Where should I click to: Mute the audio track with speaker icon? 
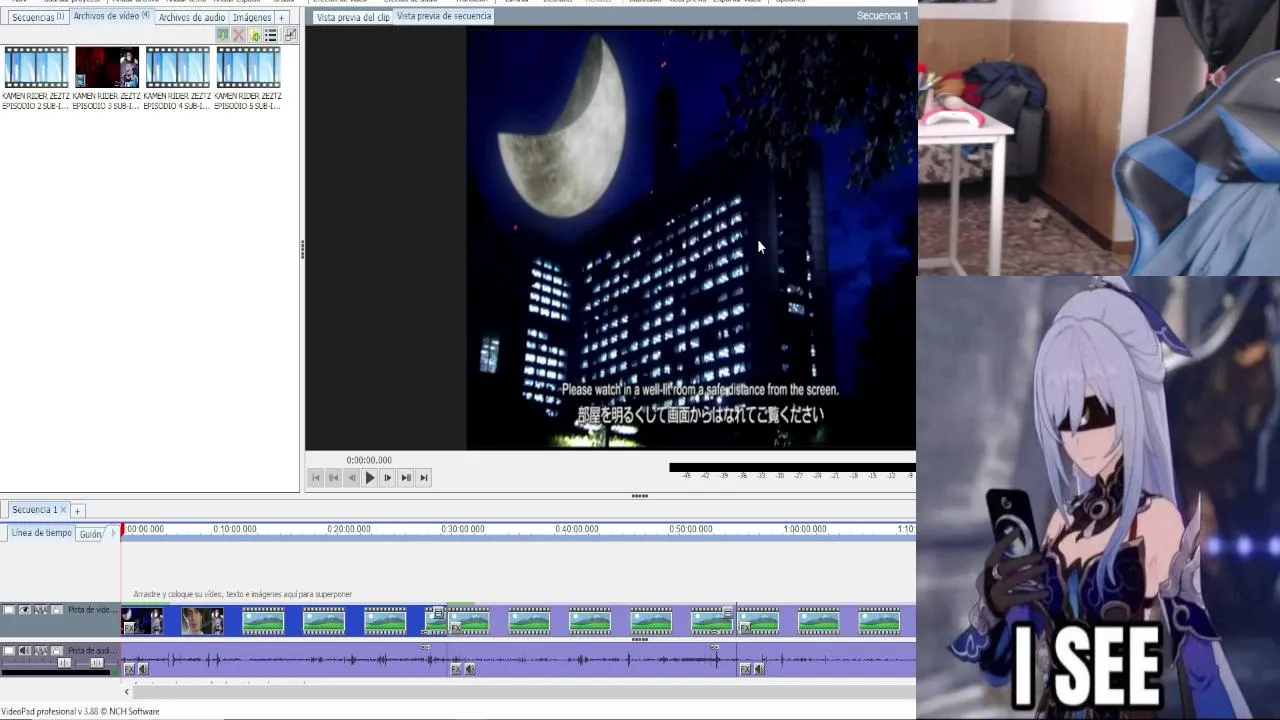pos(25,651)
